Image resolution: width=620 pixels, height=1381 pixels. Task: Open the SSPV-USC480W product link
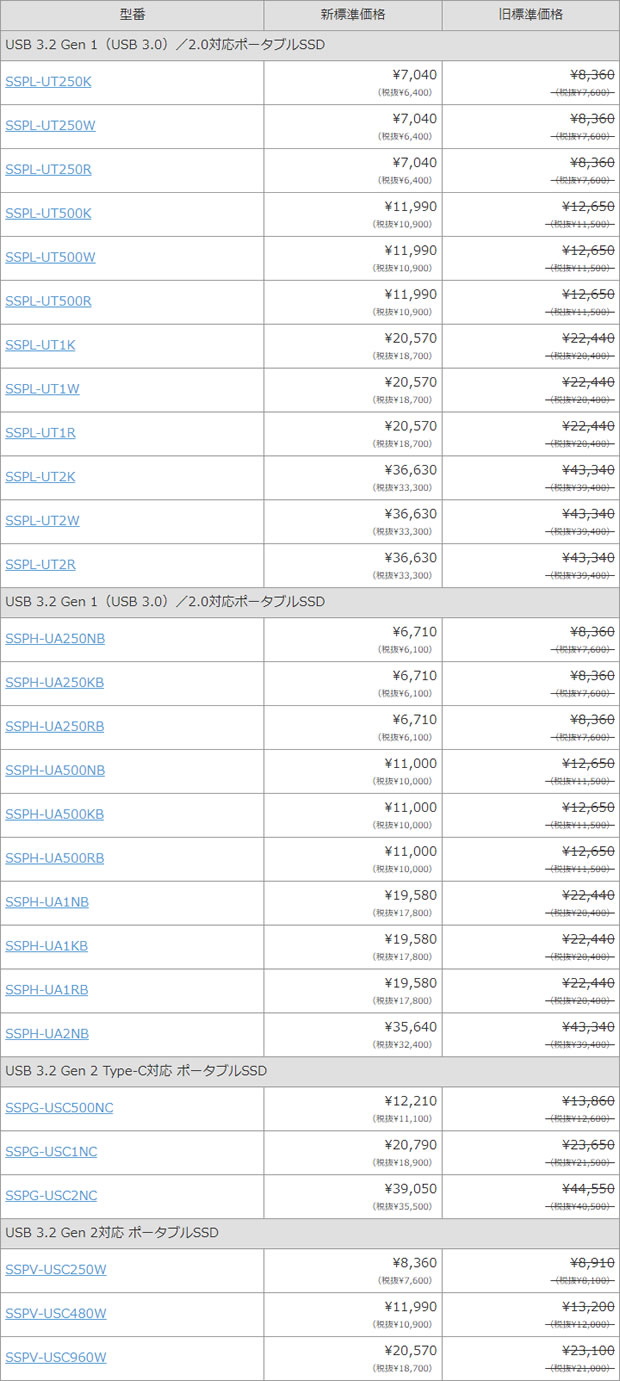[x=56, y=1314]
